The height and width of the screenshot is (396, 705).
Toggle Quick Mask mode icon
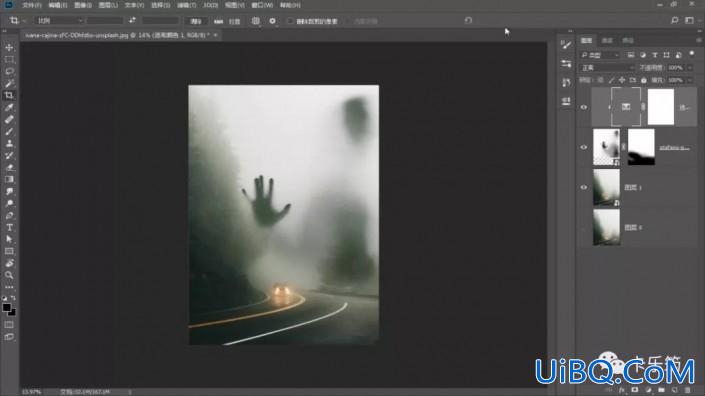pyautogui.click(x=9, y=325)
